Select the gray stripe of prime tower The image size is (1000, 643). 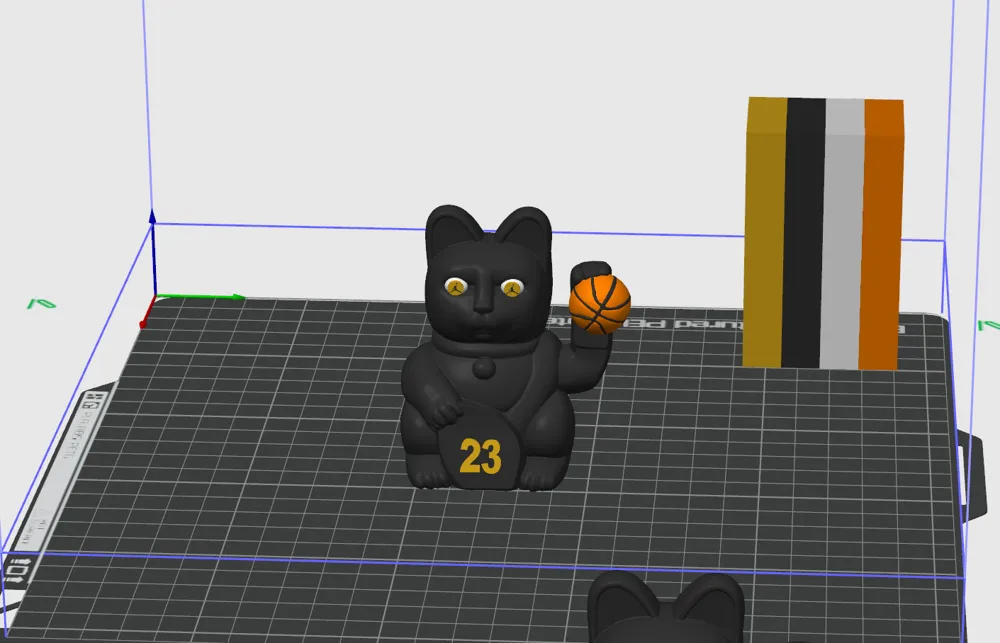click(842, 234)
